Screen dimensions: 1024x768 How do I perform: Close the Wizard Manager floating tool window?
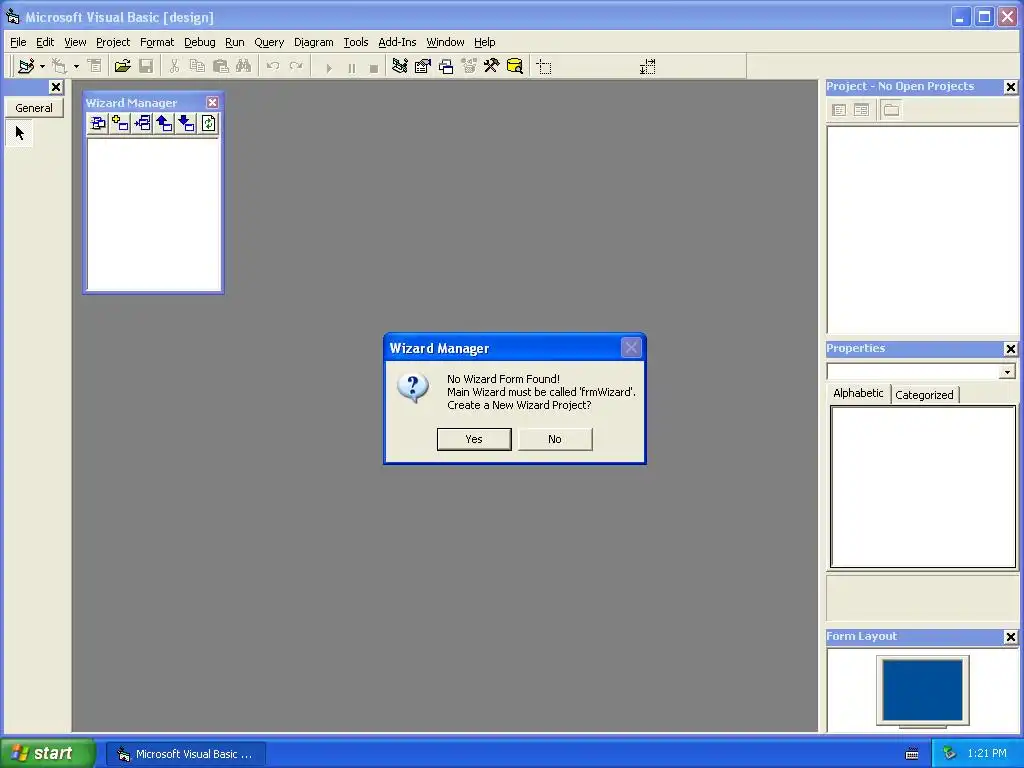[x=212, y=103]
